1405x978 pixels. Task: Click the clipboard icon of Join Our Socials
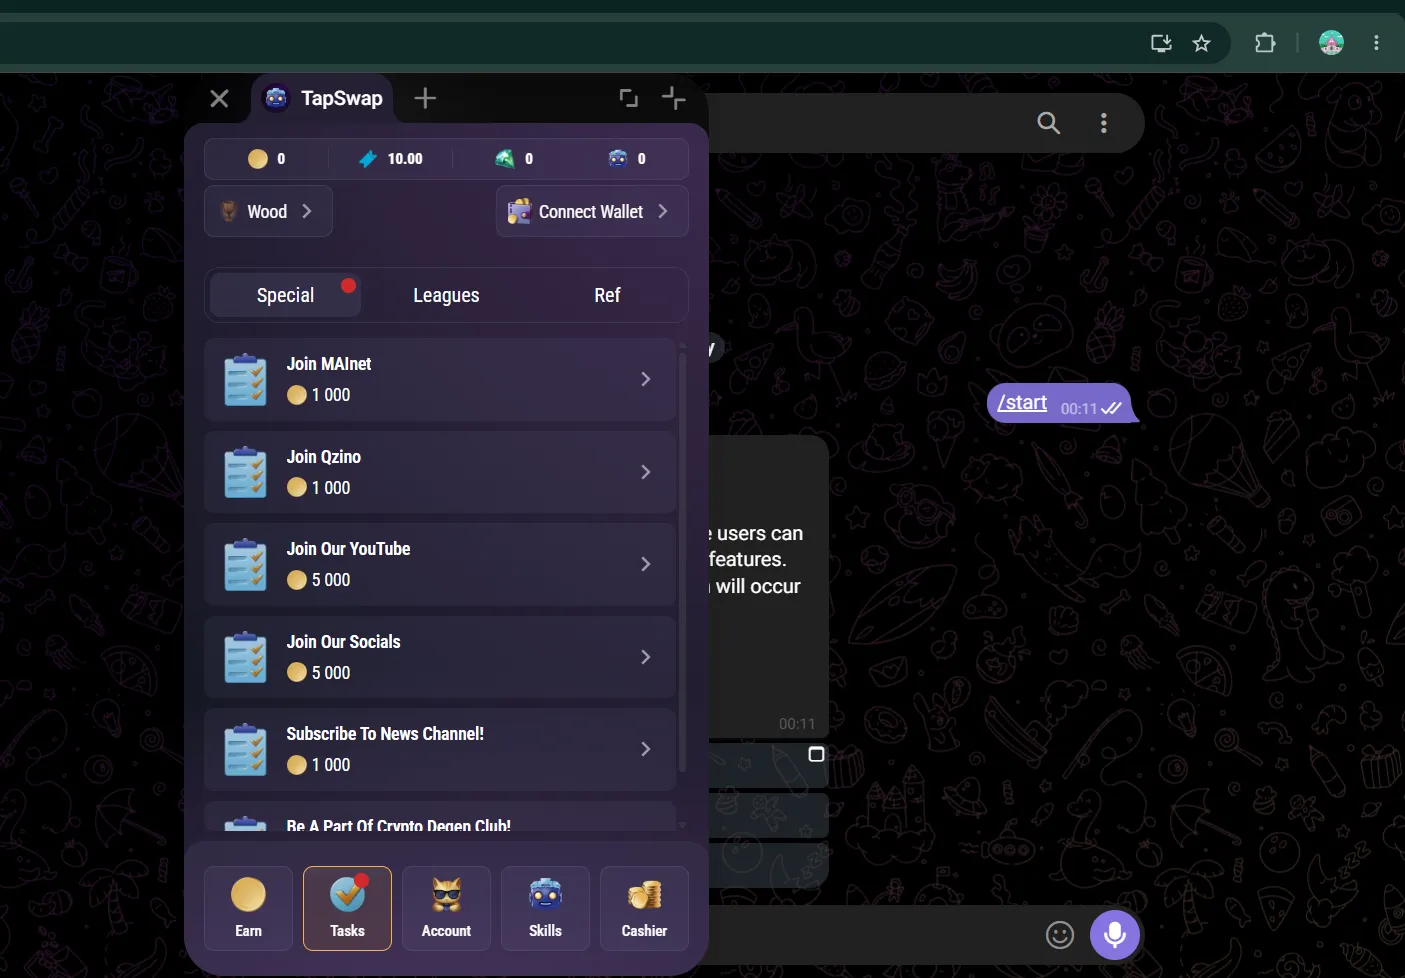246,657
